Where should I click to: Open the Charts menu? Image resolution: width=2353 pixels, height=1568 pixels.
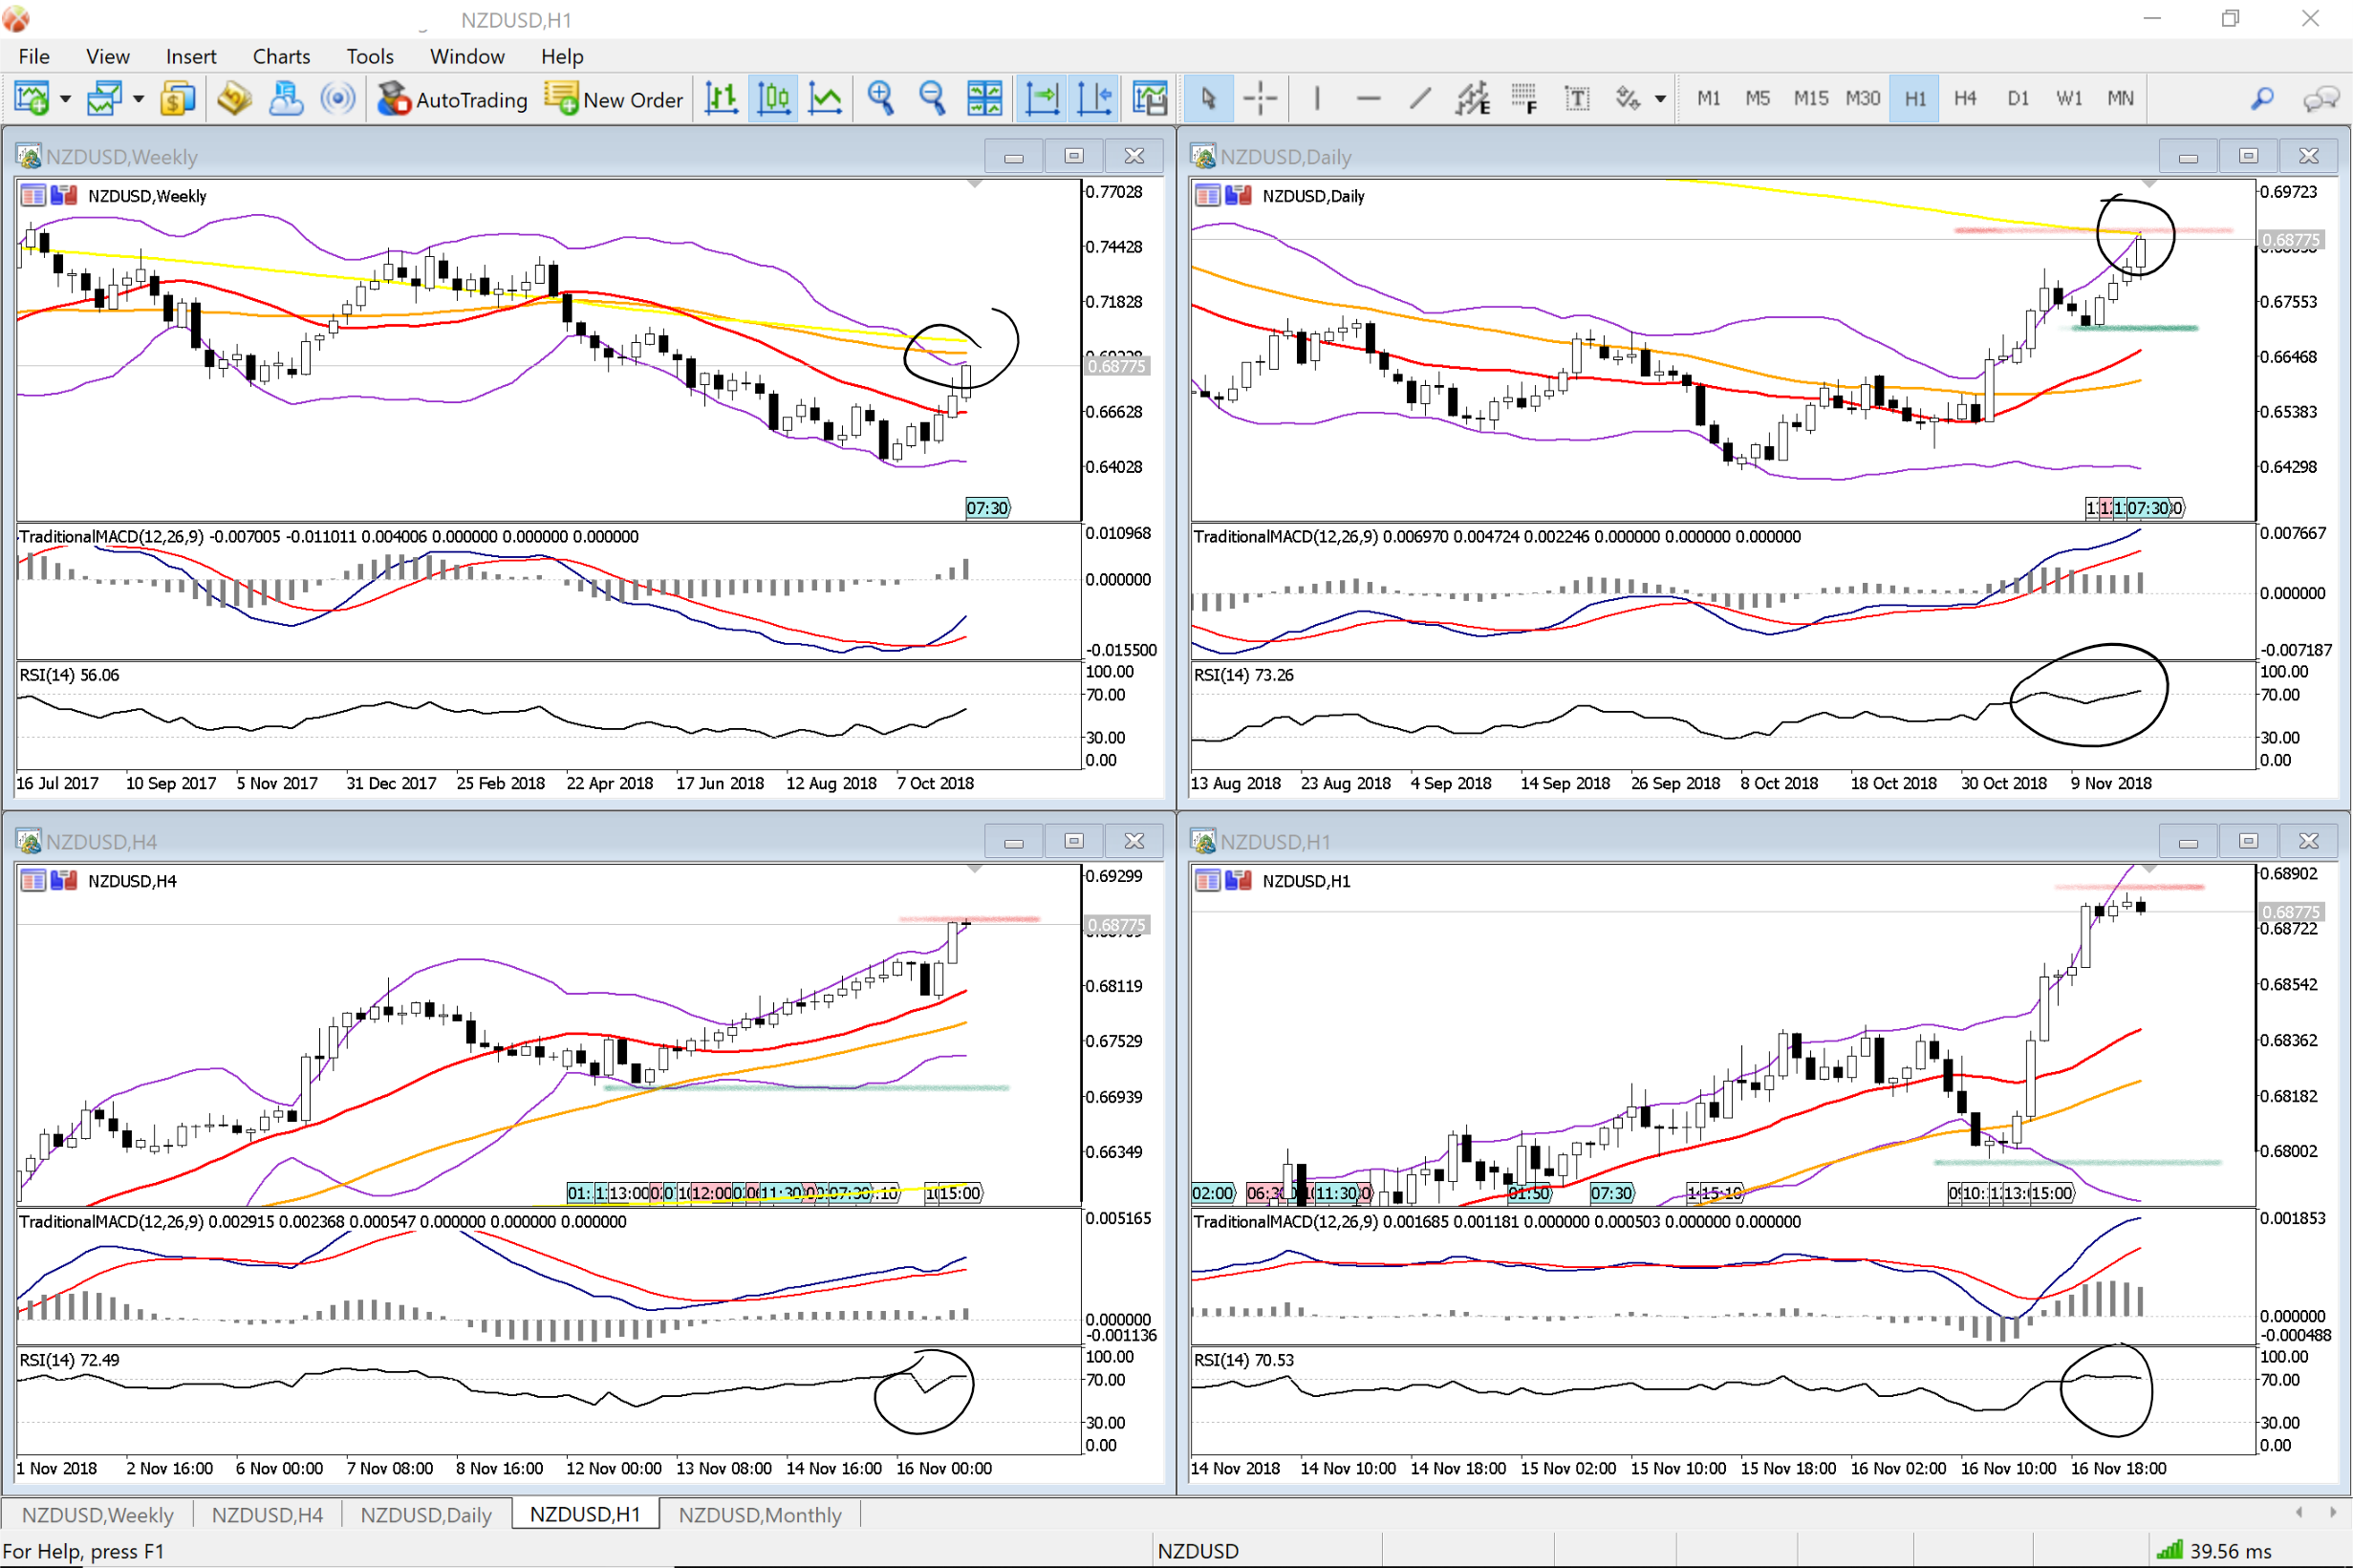click(281, 56)
